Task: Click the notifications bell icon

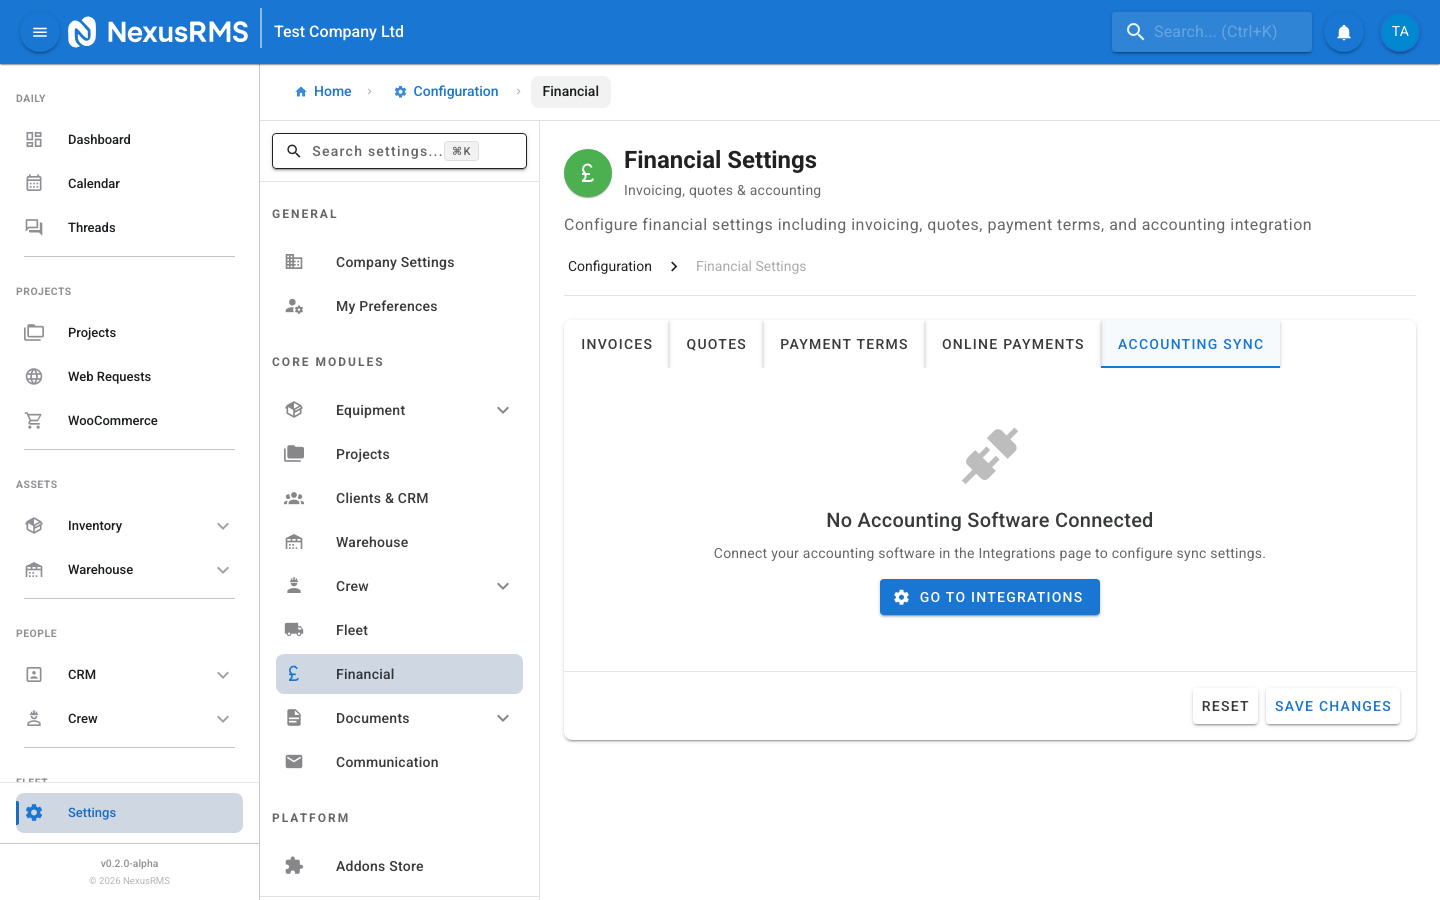Action: [x=1343, y=31]
